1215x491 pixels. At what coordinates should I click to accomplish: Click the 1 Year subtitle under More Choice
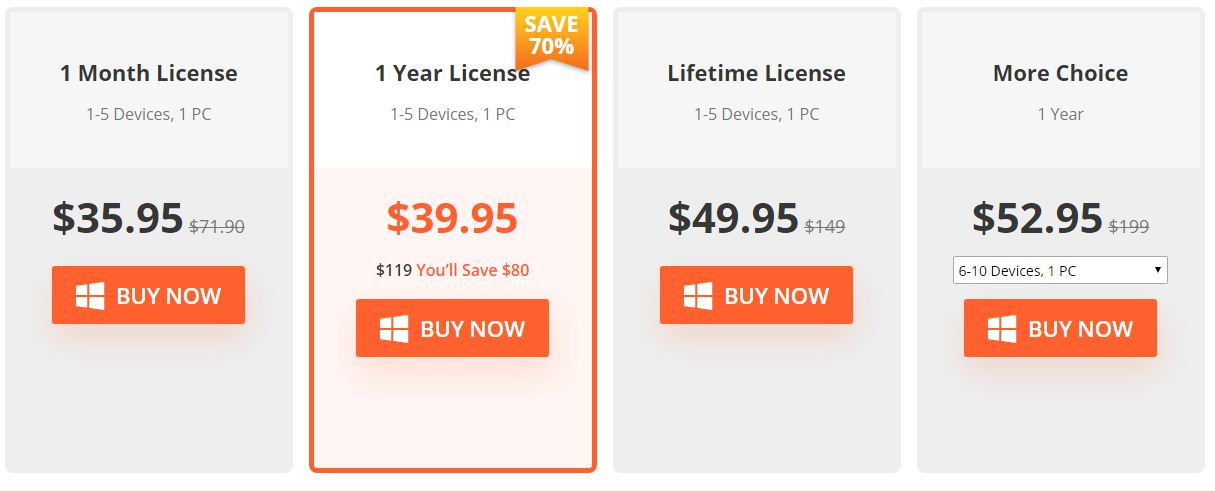1060,114
